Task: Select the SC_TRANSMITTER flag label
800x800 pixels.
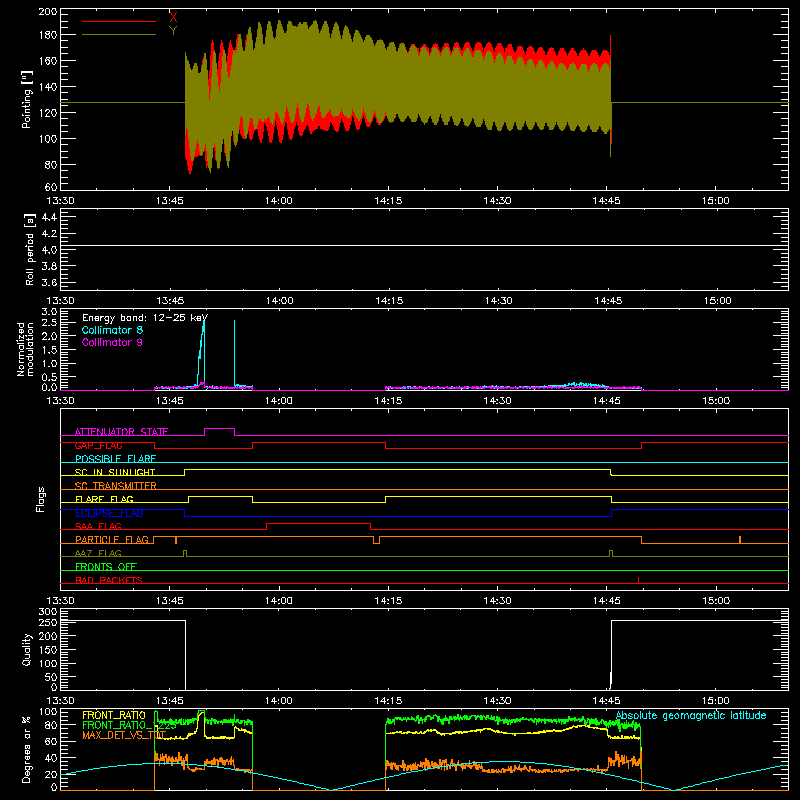Action: [x=116, y=486]
